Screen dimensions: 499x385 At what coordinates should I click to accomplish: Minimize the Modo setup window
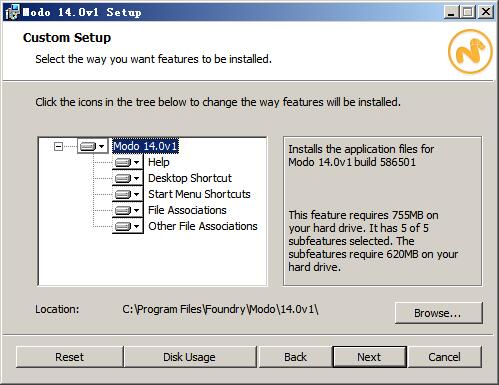point(451,12)
